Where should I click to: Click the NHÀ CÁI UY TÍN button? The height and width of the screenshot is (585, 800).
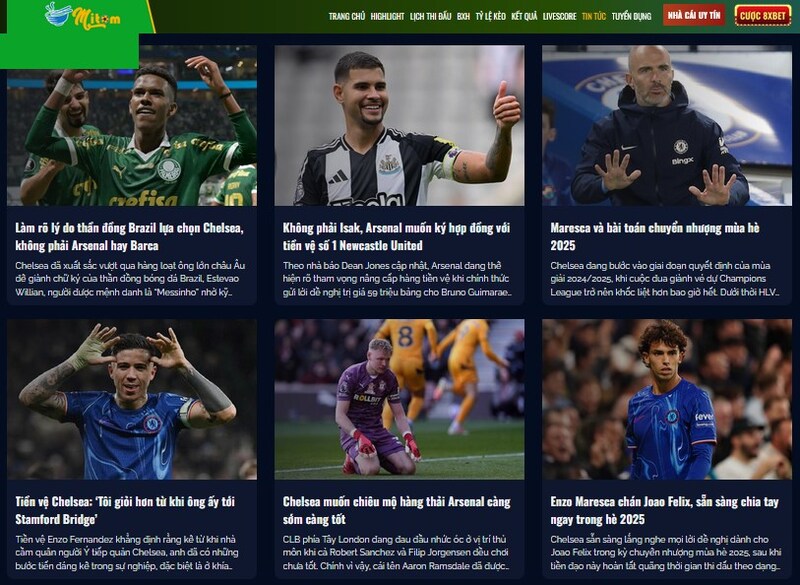(694, 15)
